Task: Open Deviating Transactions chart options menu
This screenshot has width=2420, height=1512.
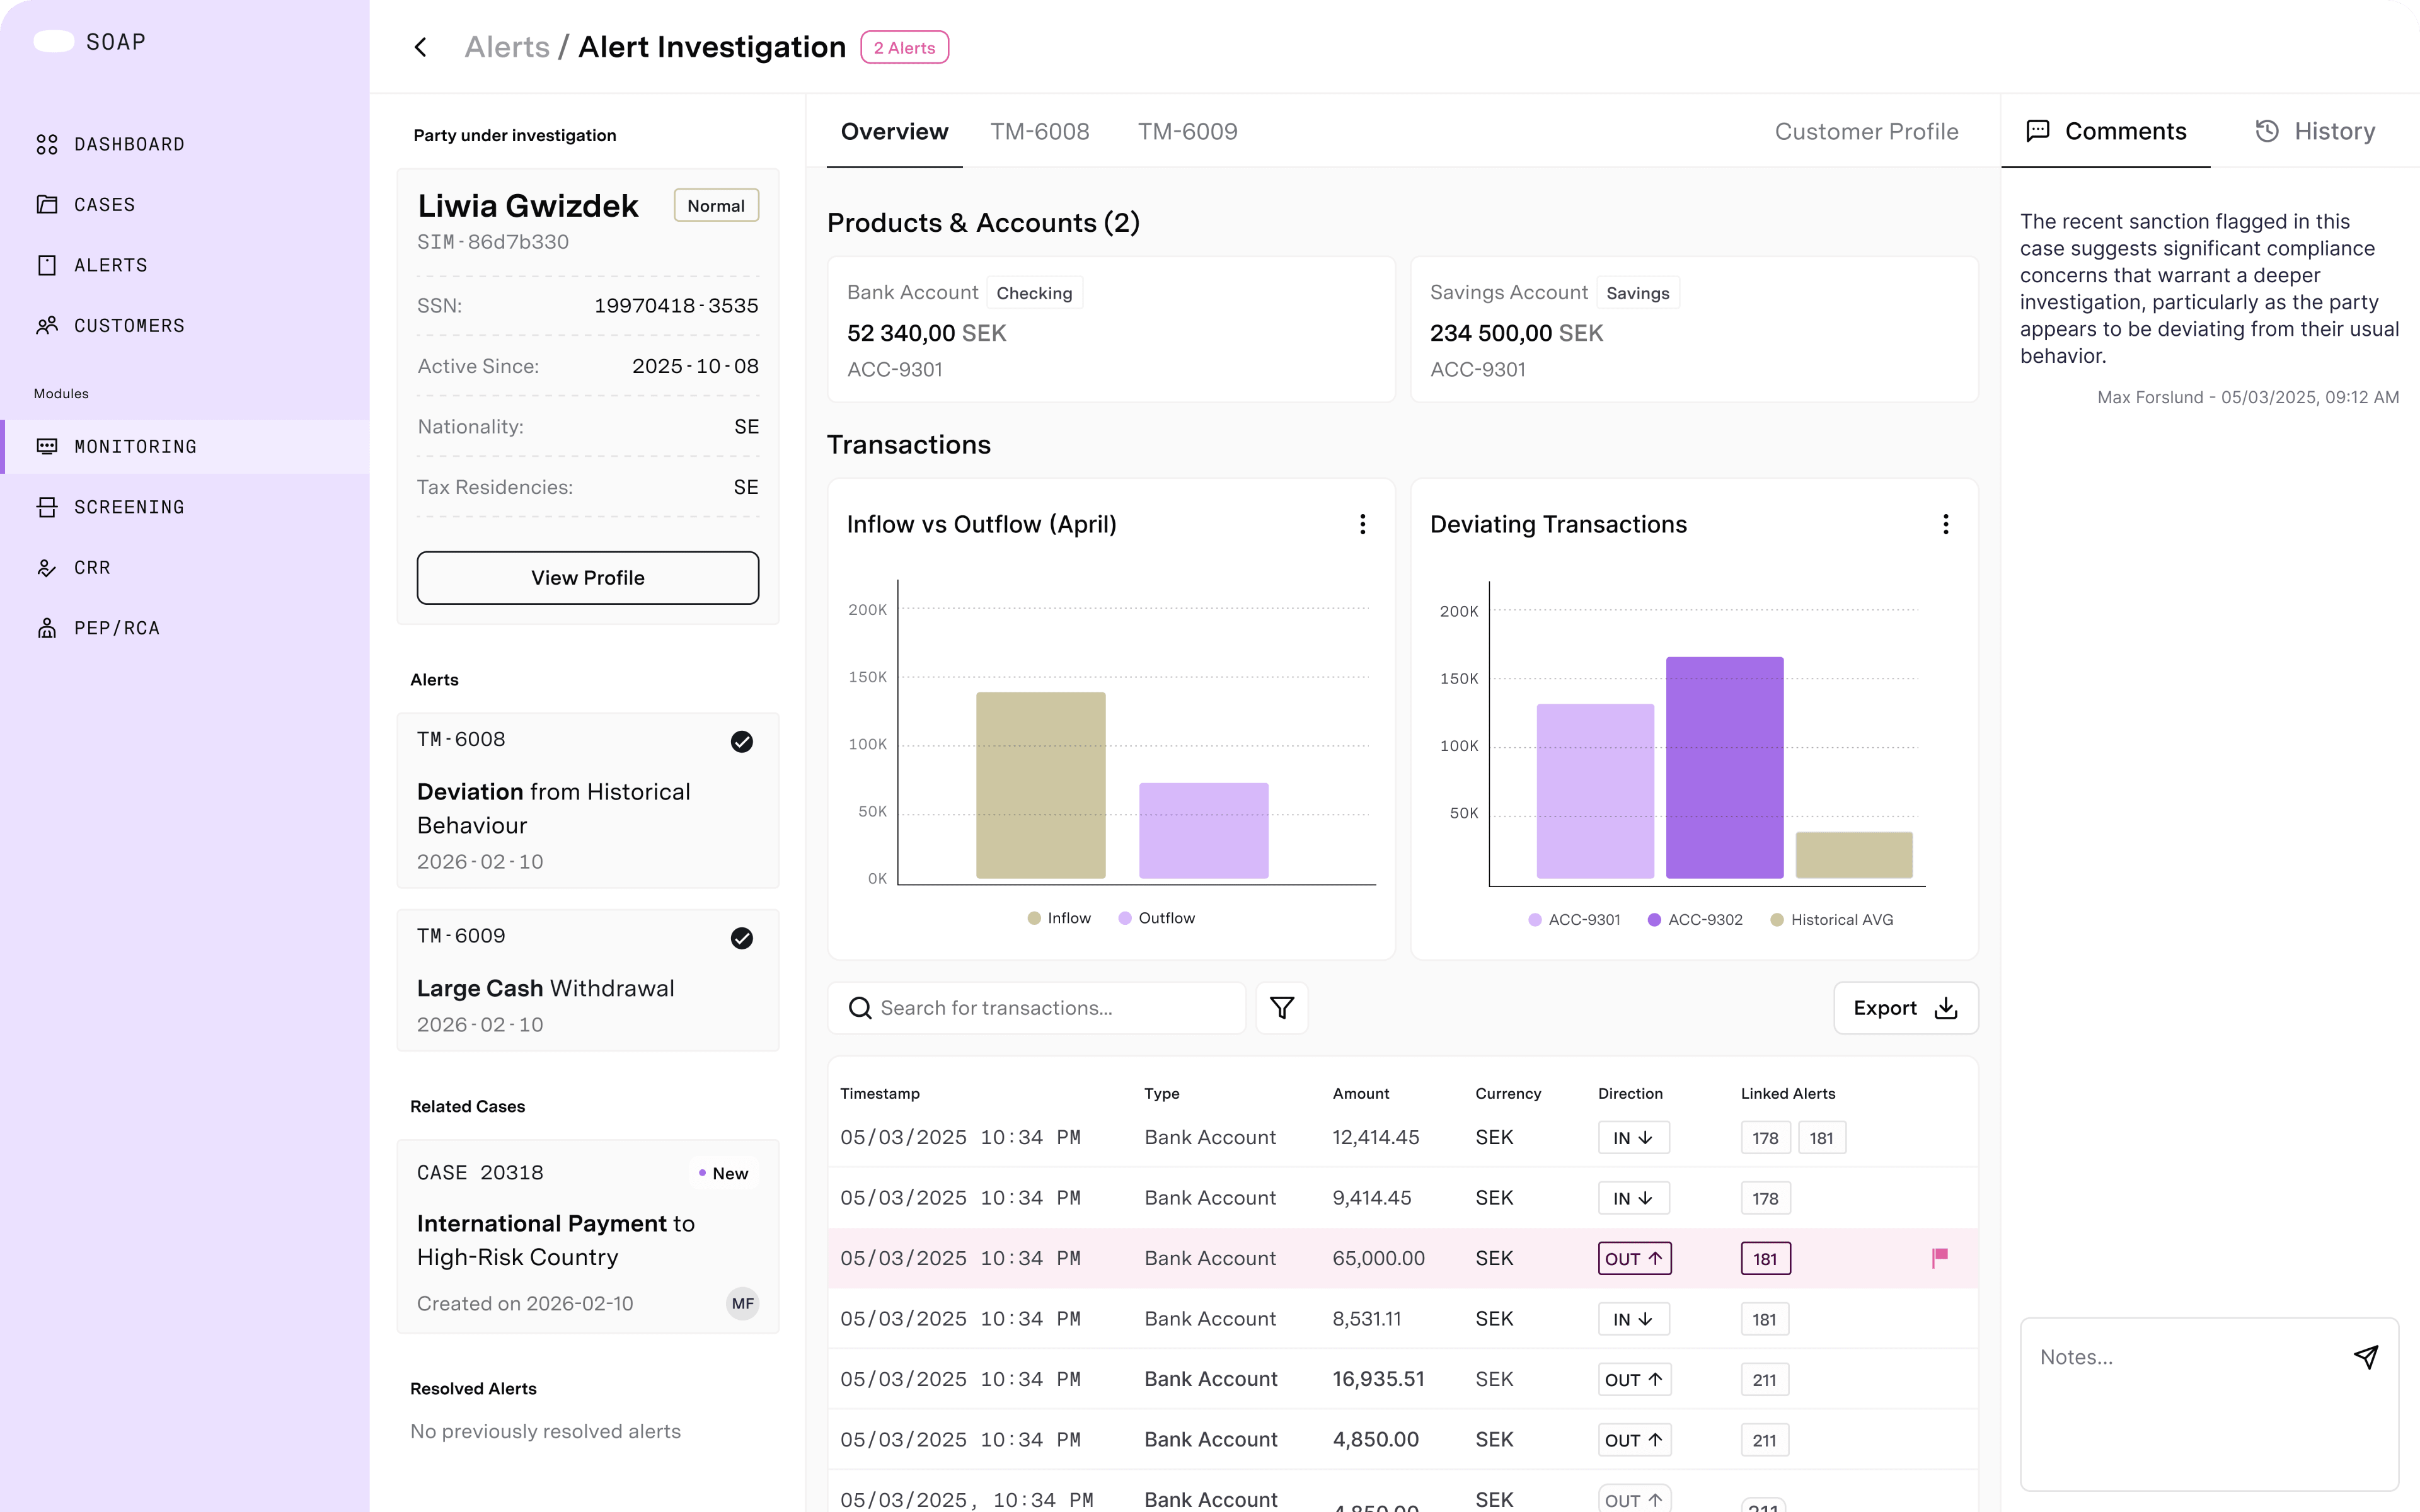Action: point(1945,524)
